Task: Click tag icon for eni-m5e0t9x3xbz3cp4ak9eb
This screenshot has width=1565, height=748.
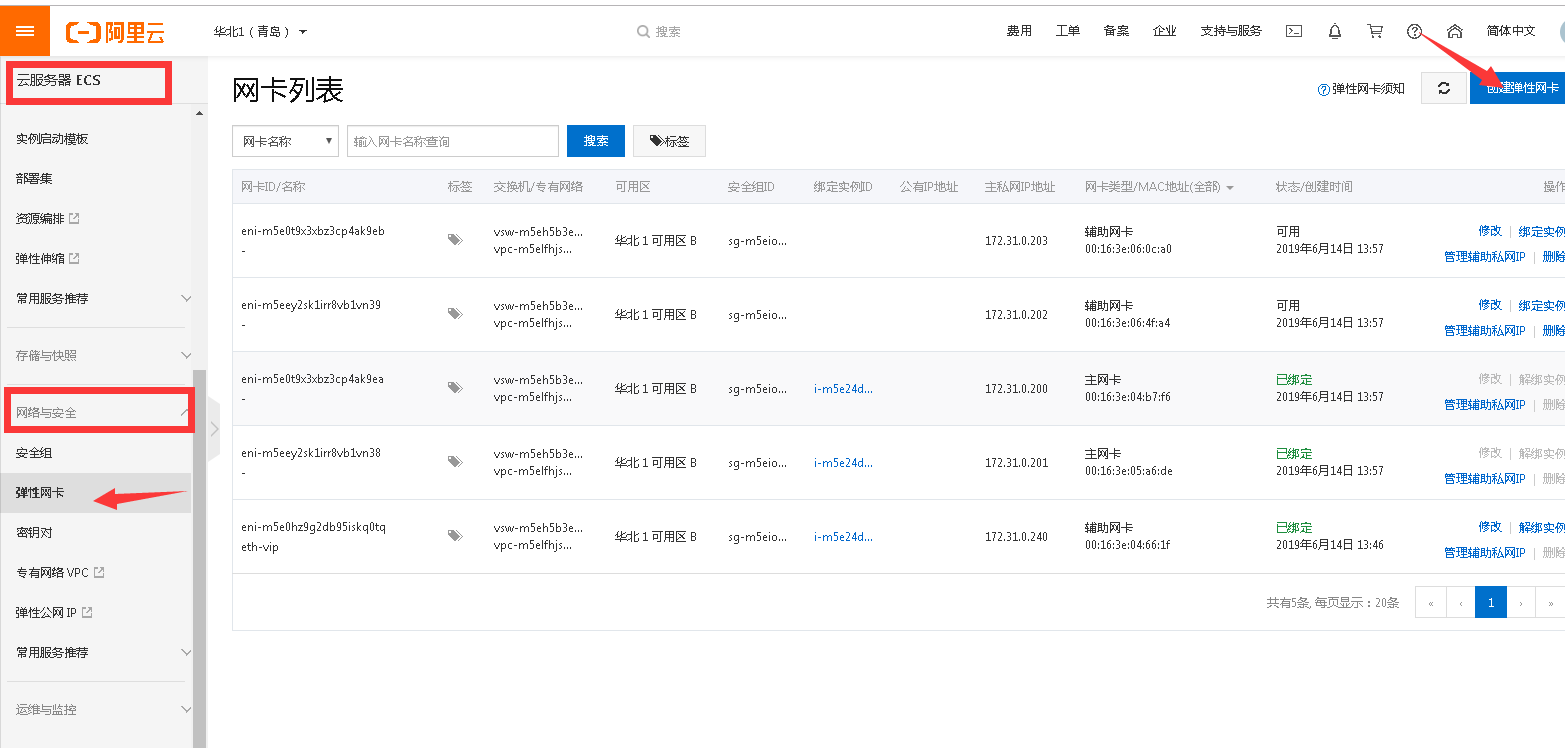Action: 455,240
